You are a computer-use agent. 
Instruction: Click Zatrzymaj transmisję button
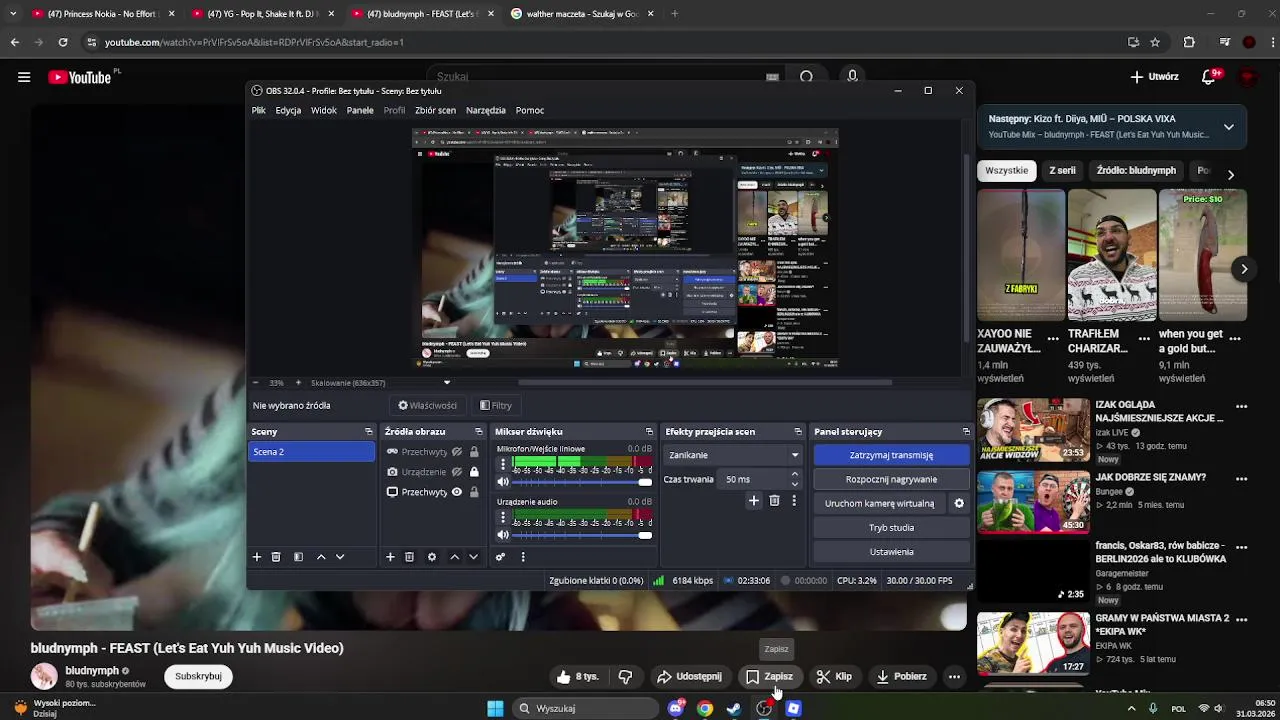[891, 455]
